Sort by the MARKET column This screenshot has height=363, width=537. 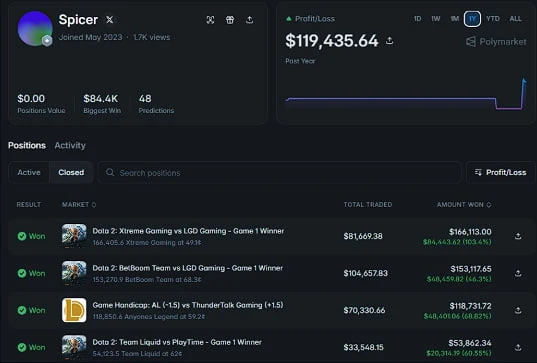pyautogui.click(x=79, y=204)
